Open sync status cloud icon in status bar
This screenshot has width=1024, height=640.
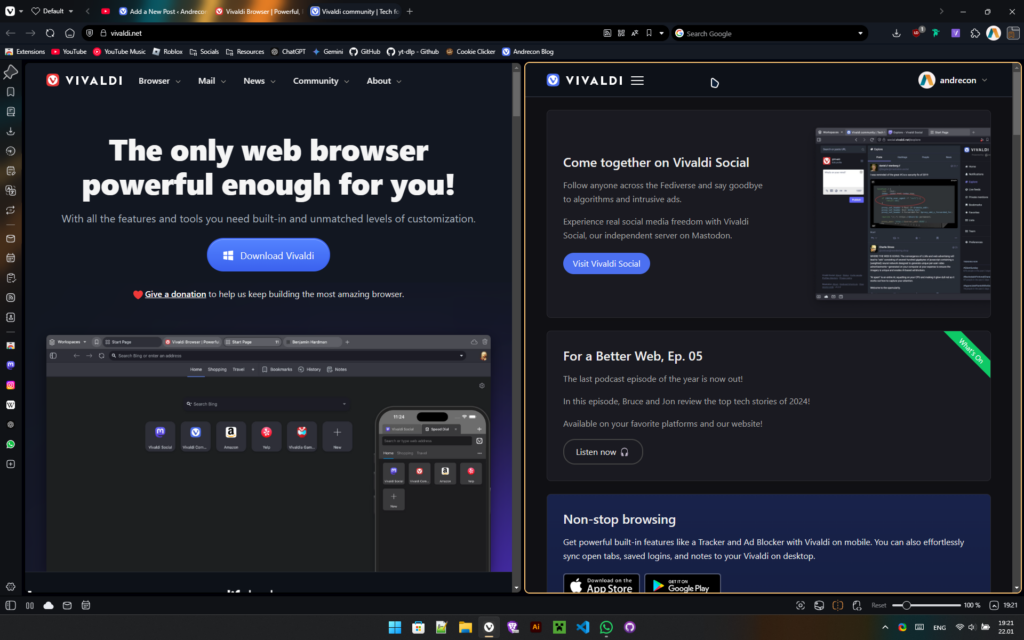48,605
